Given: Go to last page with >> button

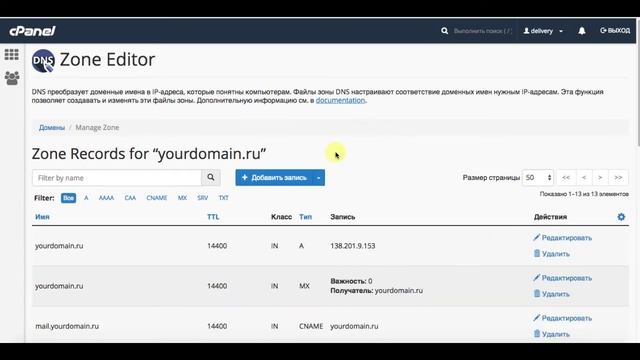Looking at the screenshot, I should tap(618, 178).
